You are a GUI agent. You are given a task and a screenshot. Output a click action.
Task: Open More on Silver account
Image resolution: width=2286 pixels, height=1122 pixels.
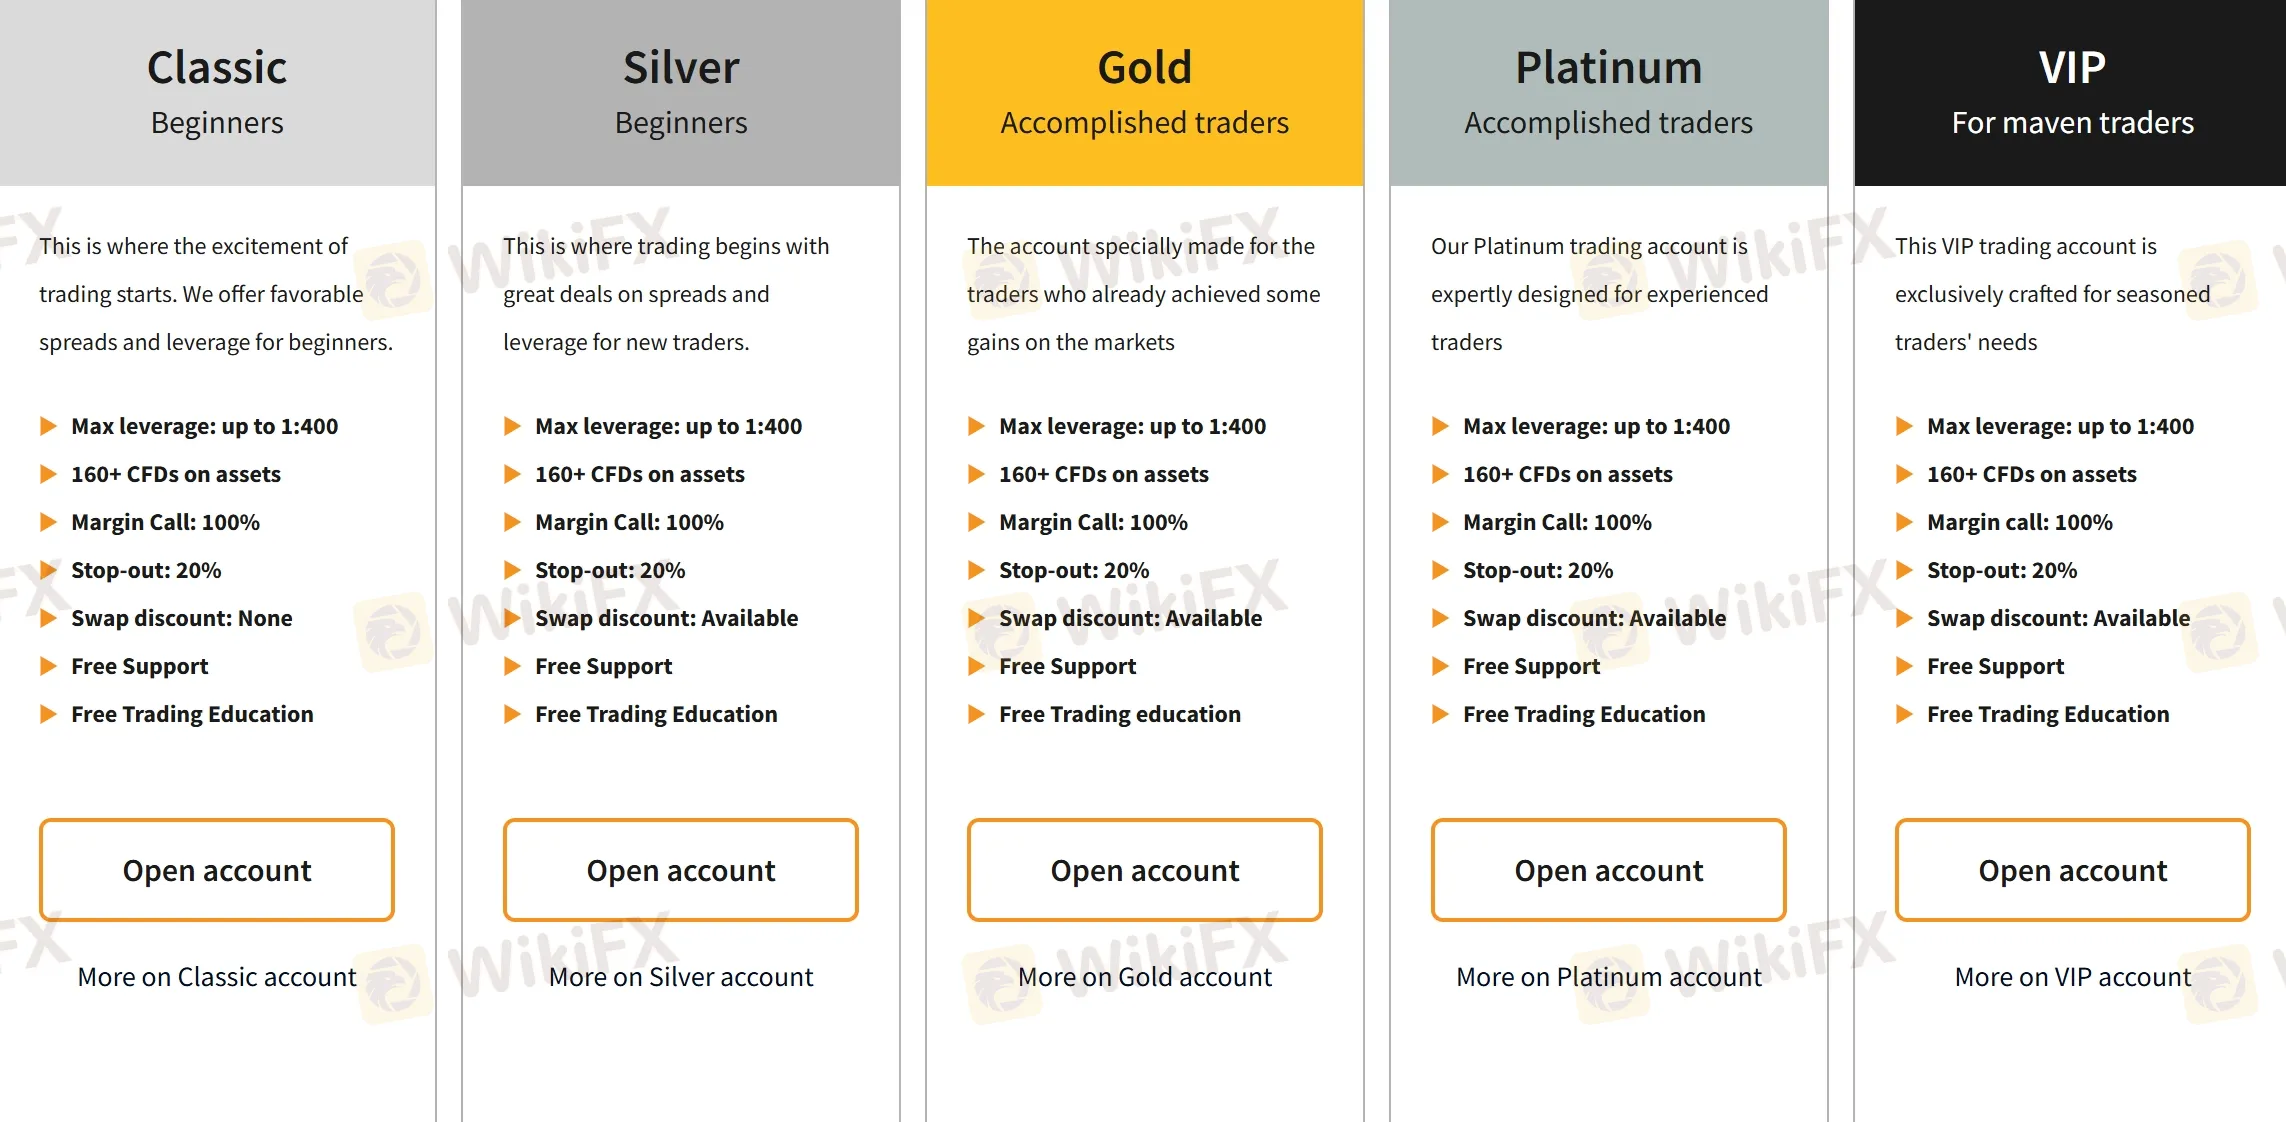[x=680, y=977]
